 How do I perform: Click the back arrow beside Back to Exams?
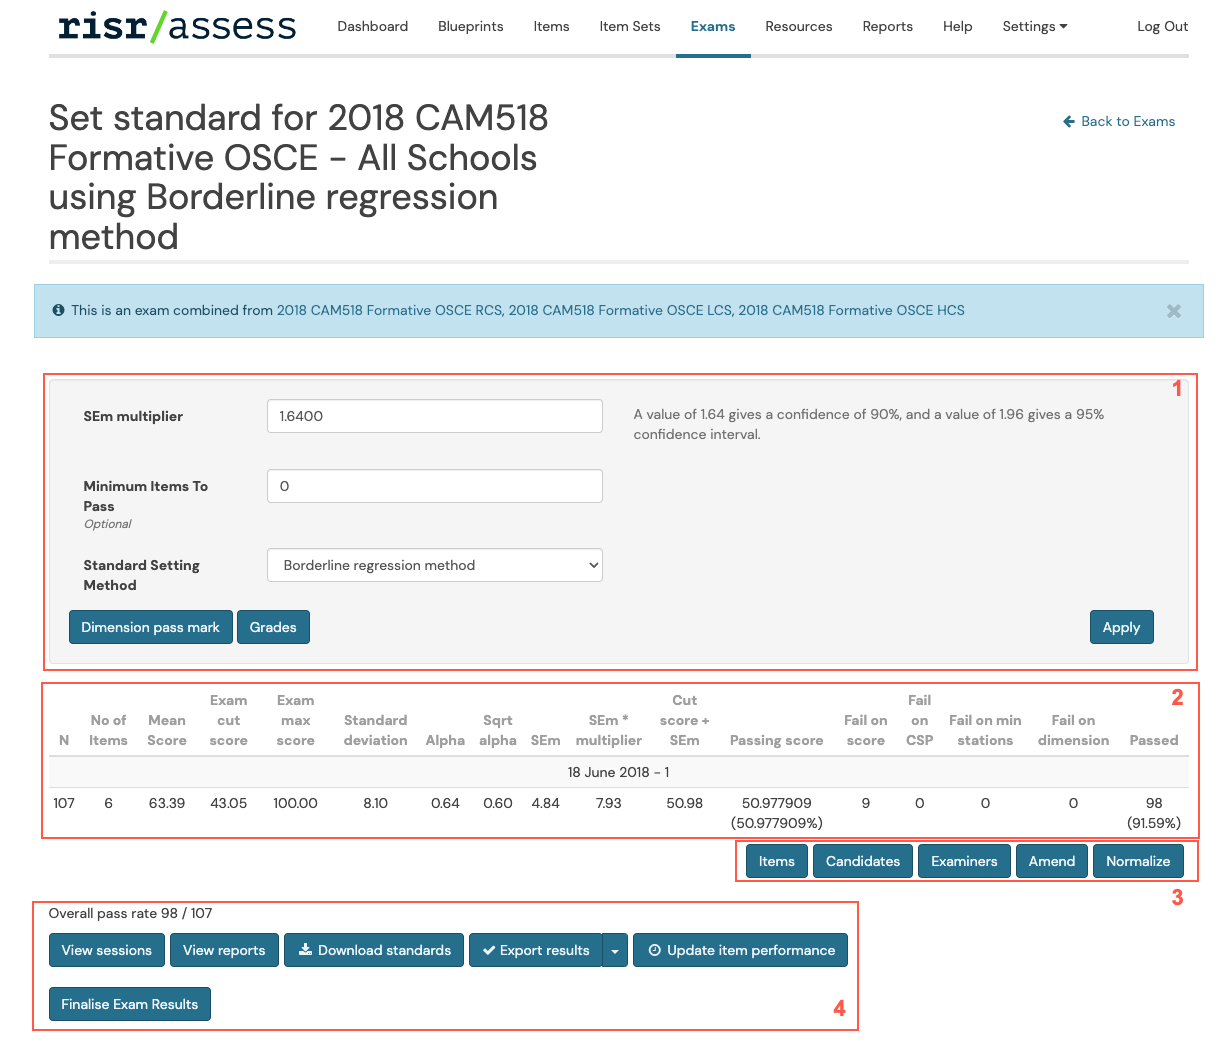(x=1068, y=121)
